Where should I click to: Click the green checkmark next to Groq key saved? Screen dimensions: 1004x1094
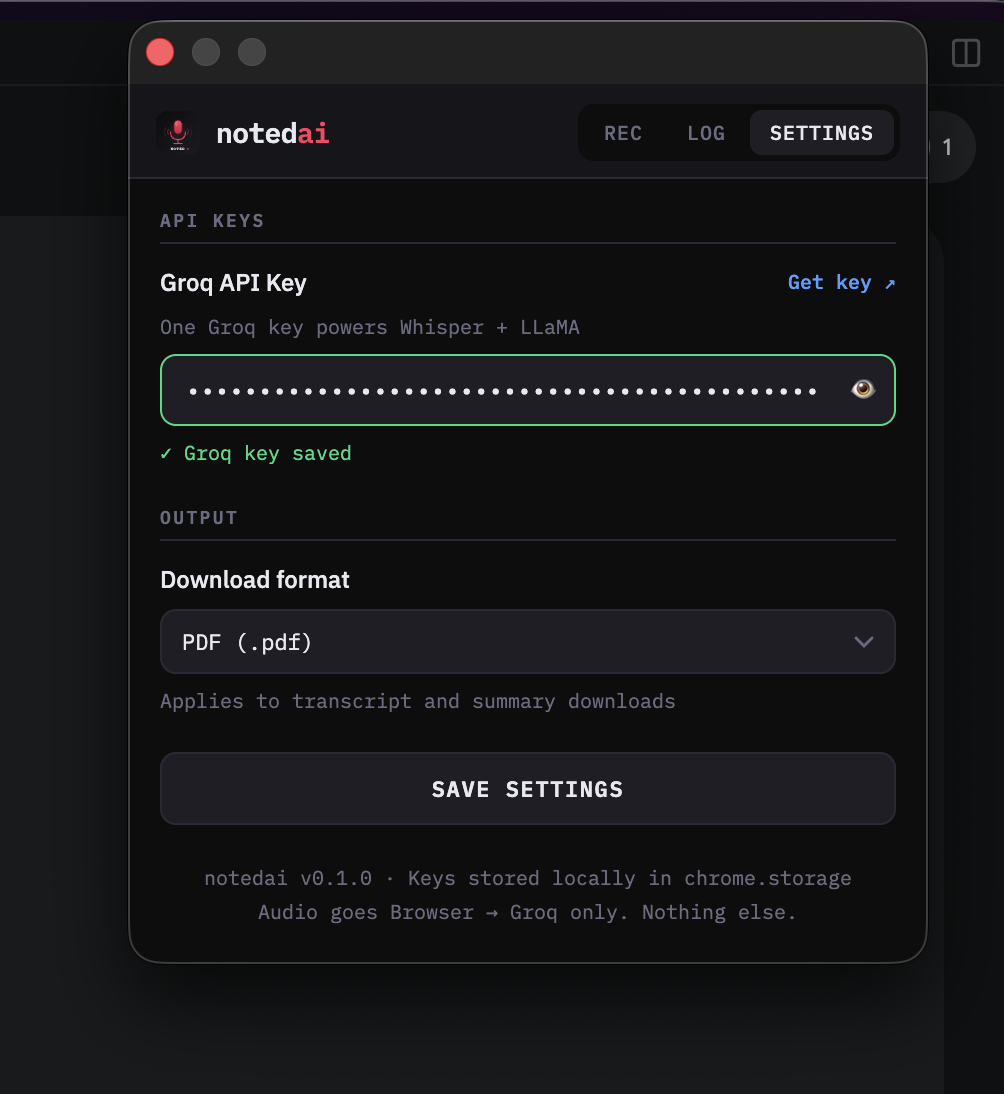point(166,454)
